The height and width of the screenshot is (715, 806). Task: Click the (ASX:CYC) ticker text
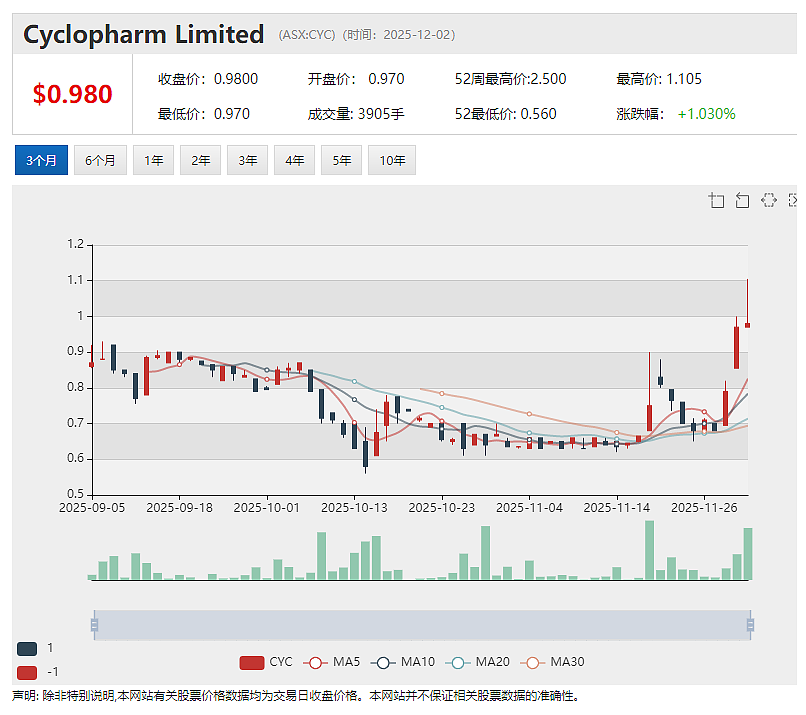coord(307,35)
